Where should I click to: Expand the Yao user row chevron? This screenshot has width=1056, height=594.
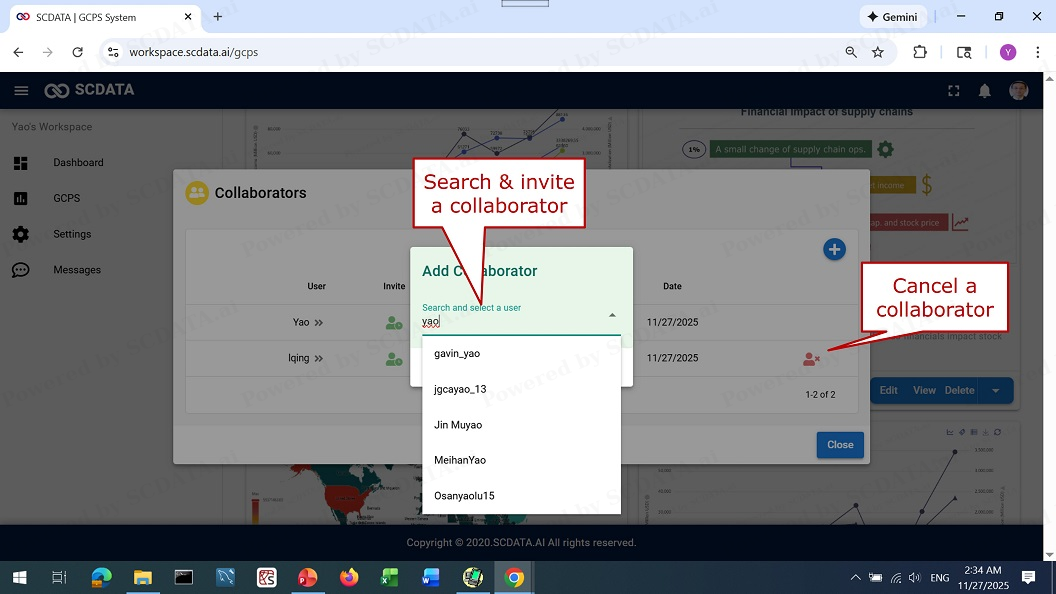(x=319, y=323)
